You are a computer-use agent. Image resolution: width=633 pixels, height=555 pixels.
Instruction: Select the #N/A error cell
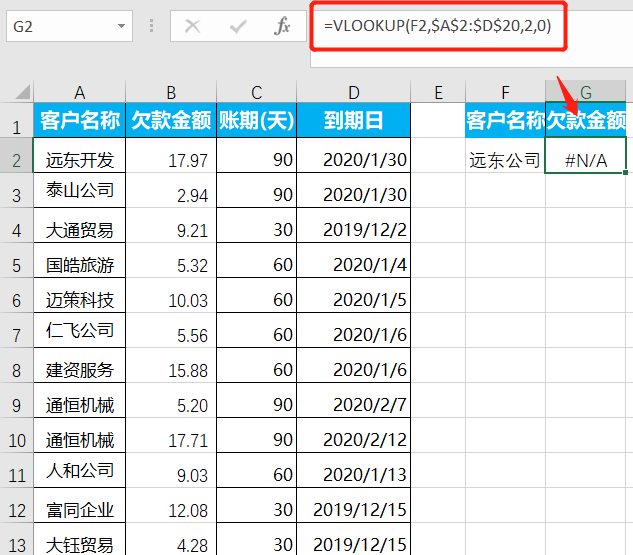click(x=586, y=155)
